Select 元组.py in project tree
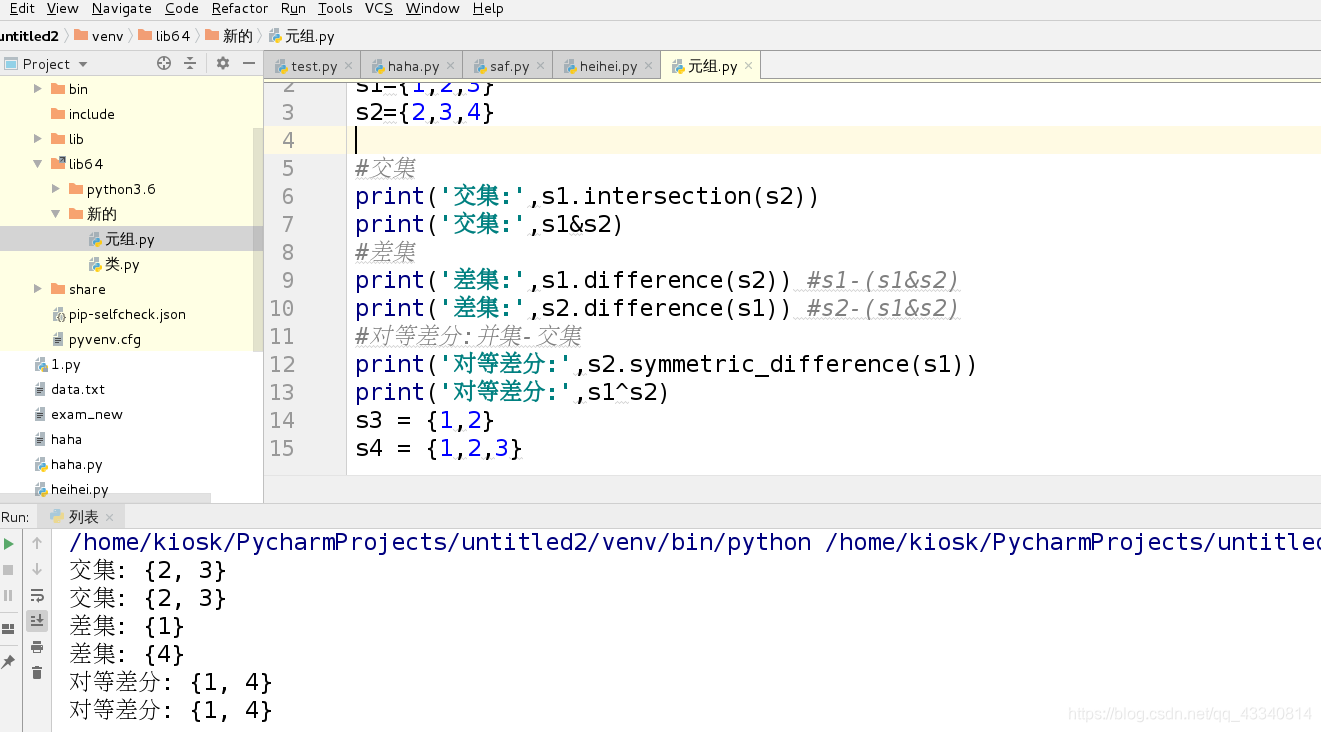 129,239
